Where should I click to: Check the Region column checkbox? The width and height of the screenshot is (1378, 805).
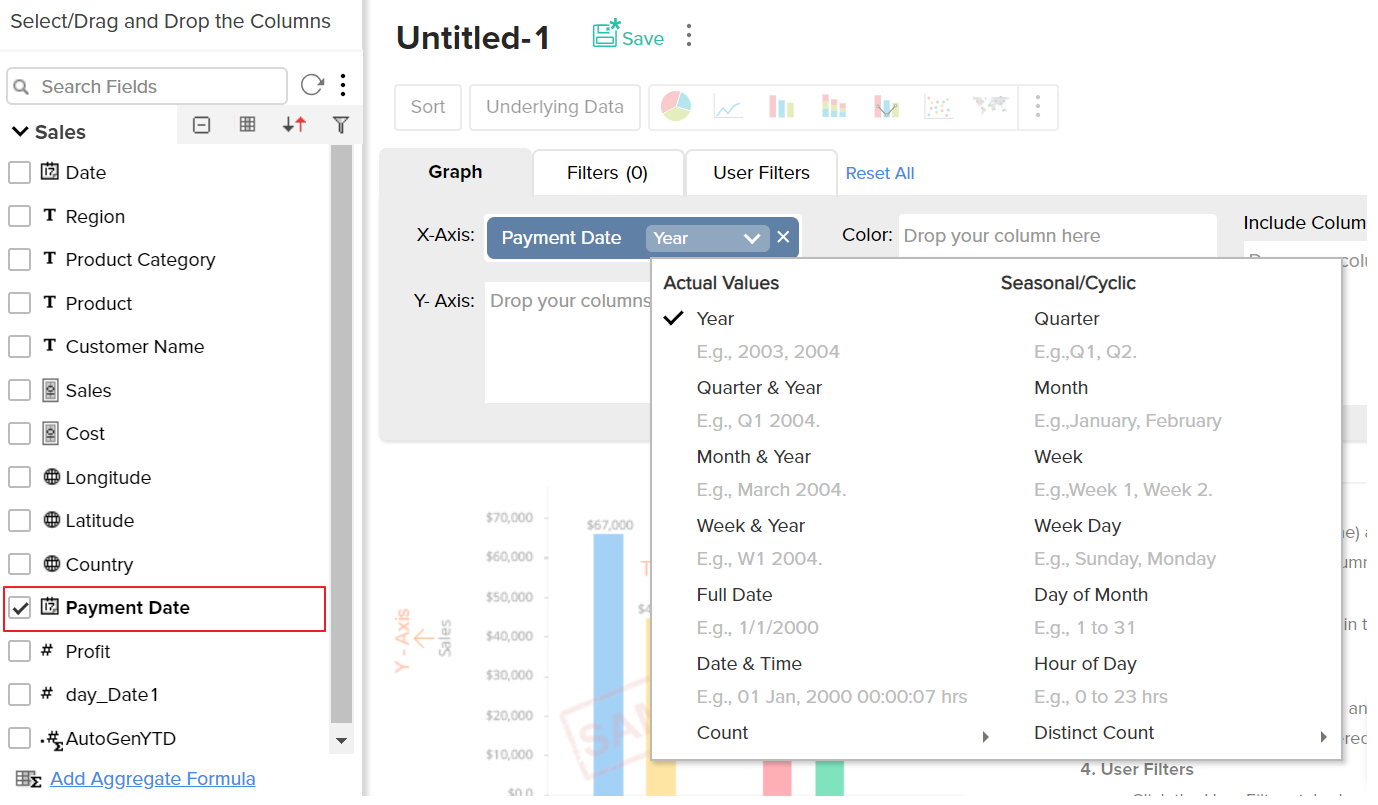pyautogui.click(x=19, y=217)
